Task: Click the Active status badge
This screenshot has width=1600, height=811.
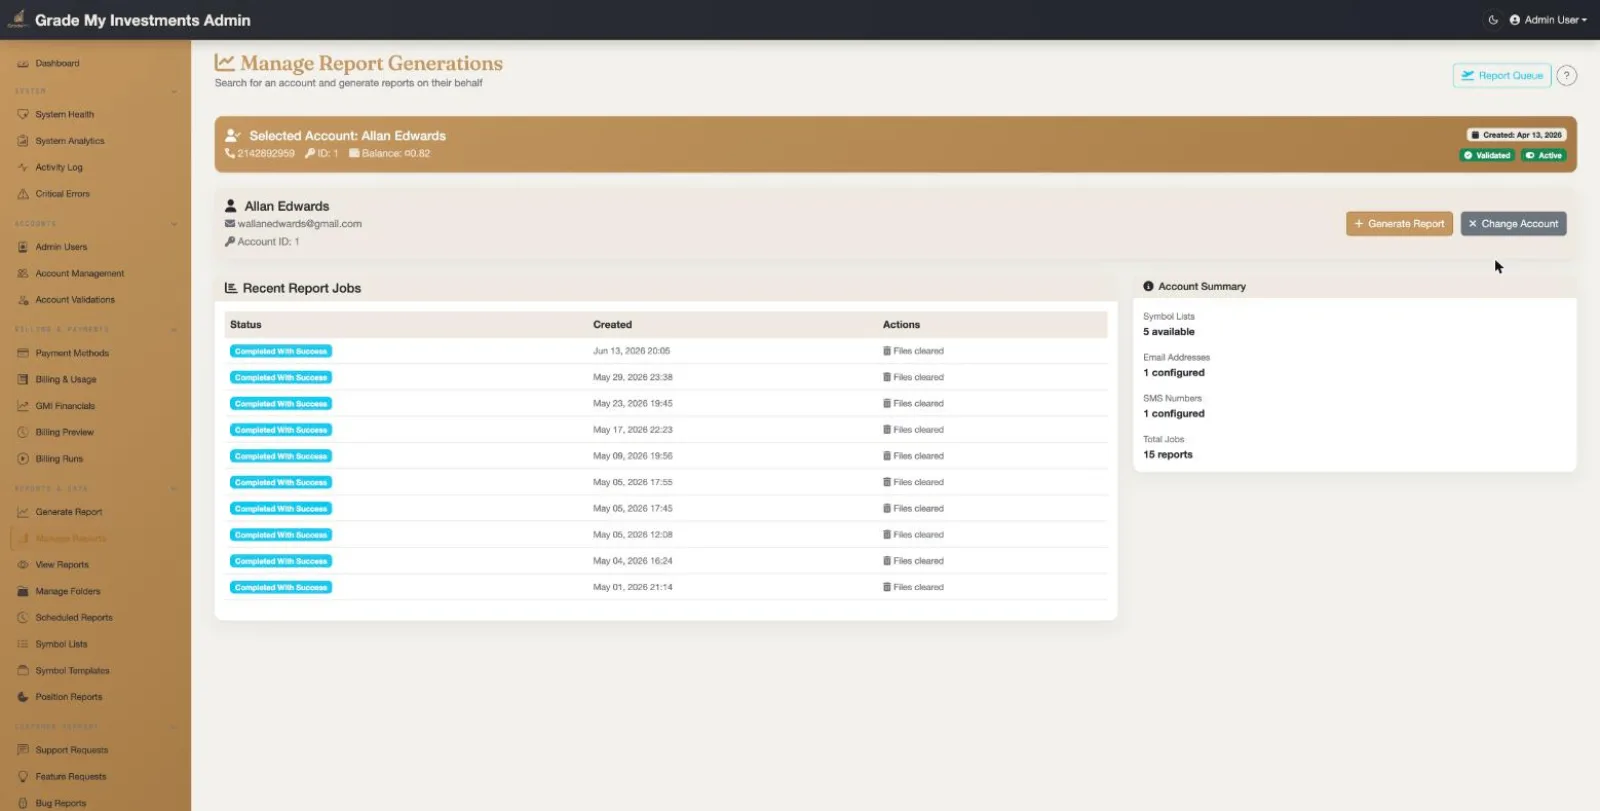Action: click(1544, 155)
